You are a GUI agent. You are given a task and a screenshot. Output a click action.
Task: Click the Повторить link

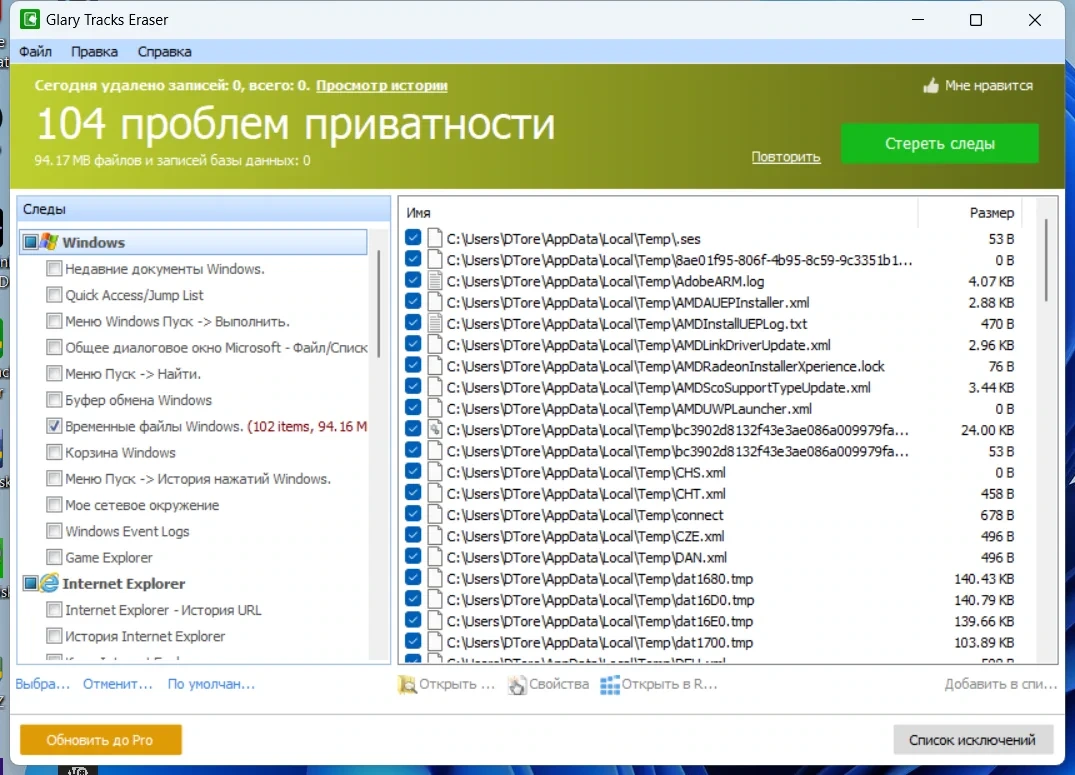point(786,157)
